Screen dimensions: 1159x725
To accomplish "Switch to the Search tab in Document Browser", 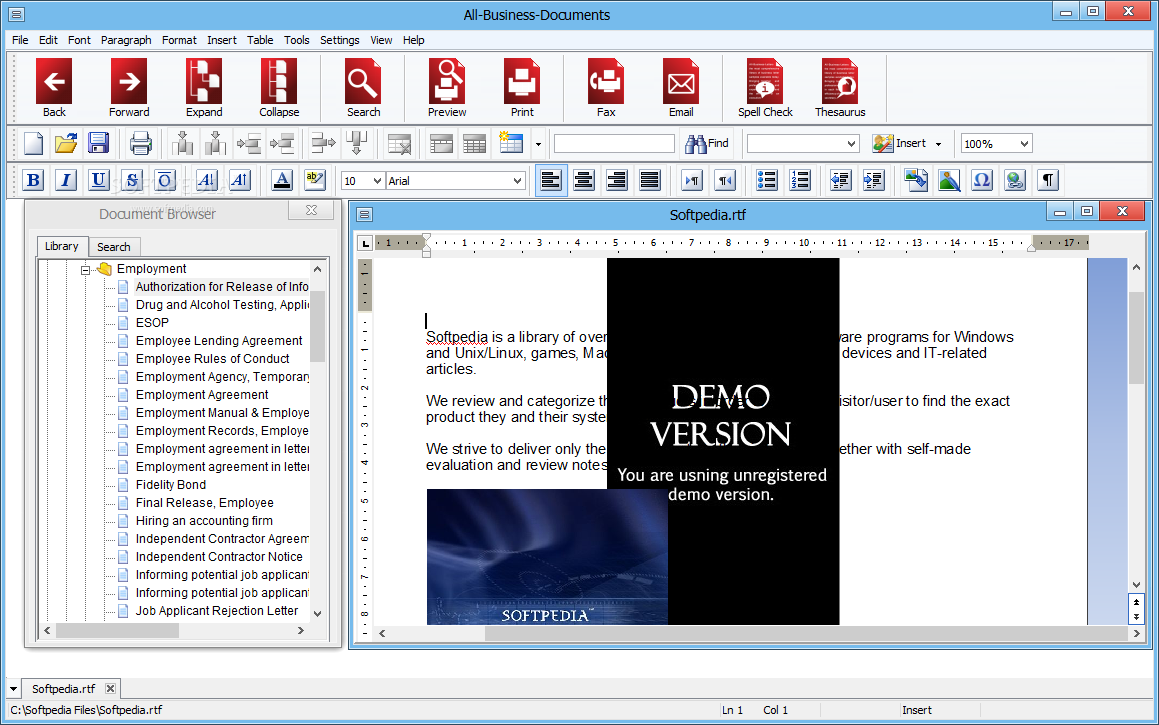I will pyautogui.click(x=114, y=247).
